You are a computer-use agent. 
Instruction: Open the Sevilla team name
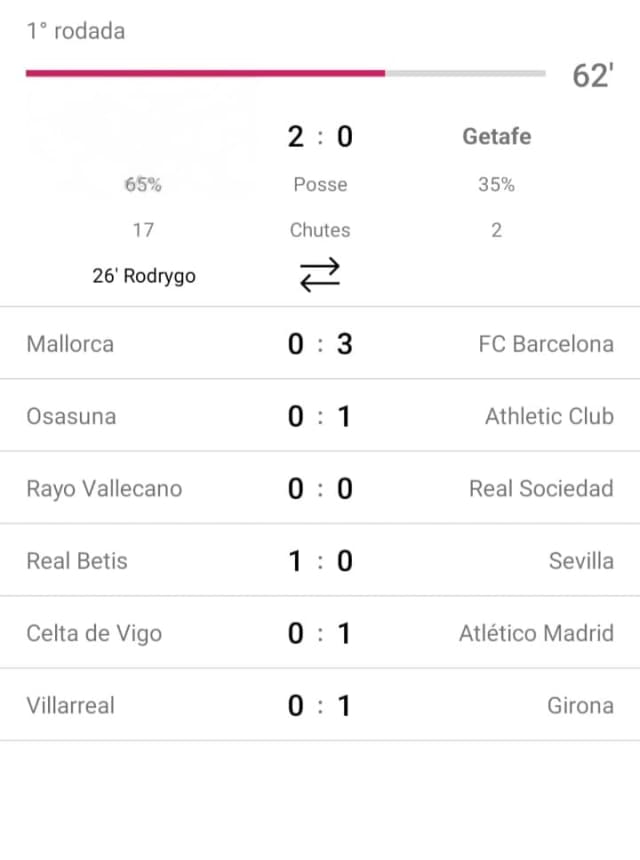pyautogui.click(x=581, y=560)
